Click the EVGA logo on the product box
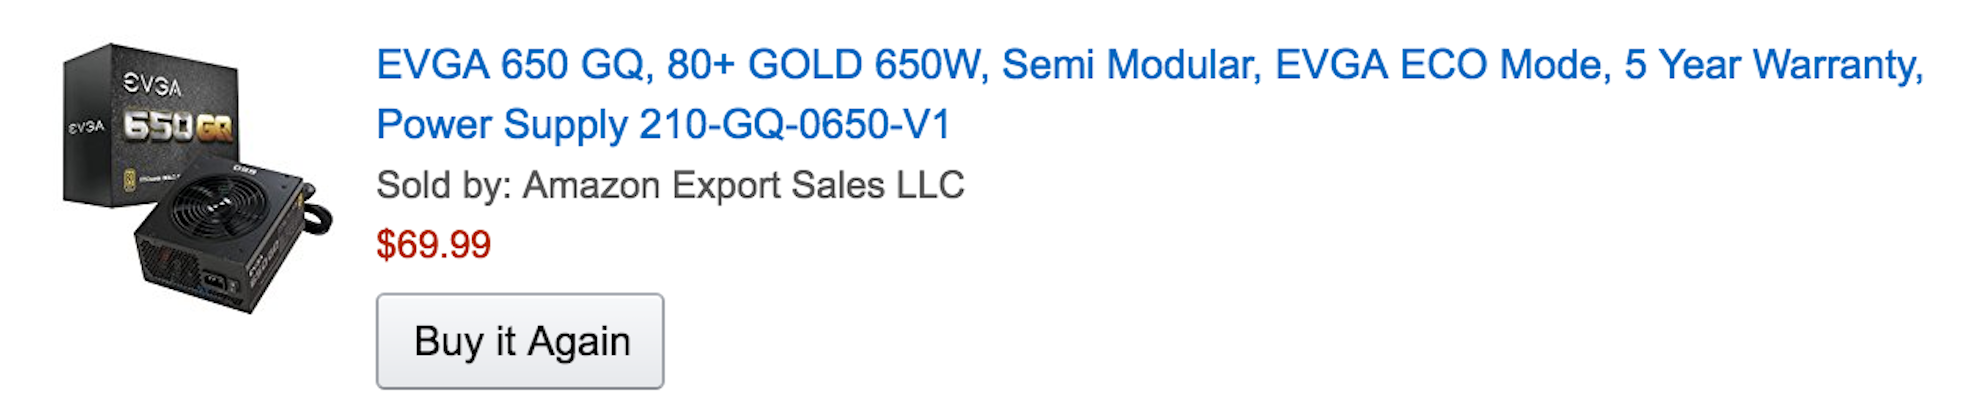1984x412 pixels. (152, 85)
